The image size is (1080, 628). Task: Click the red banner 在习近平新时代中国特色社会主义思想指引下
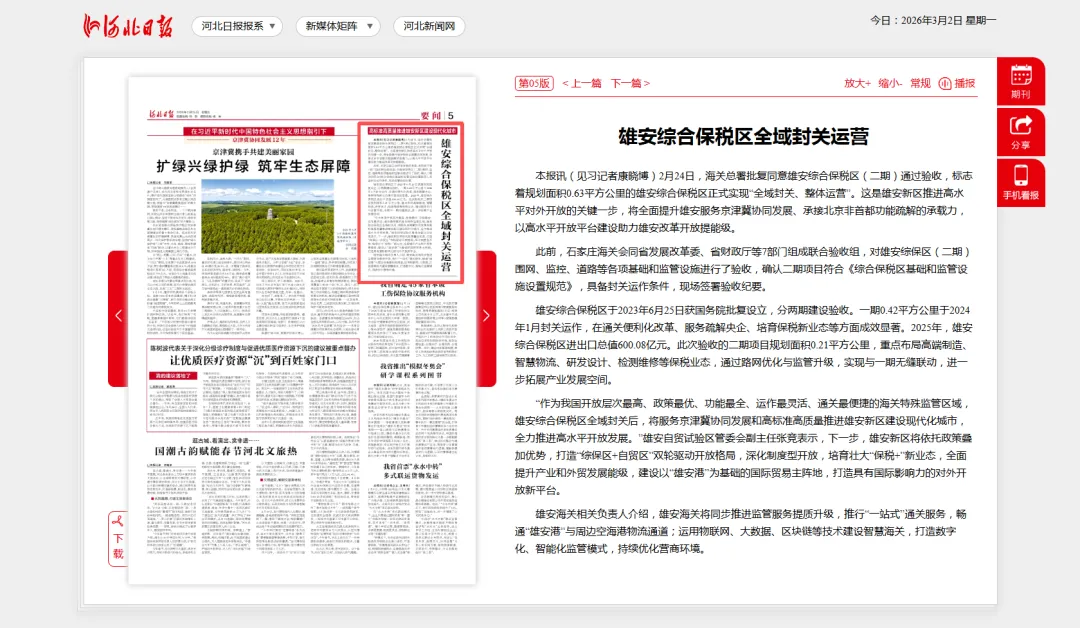(x=258, y=131)
